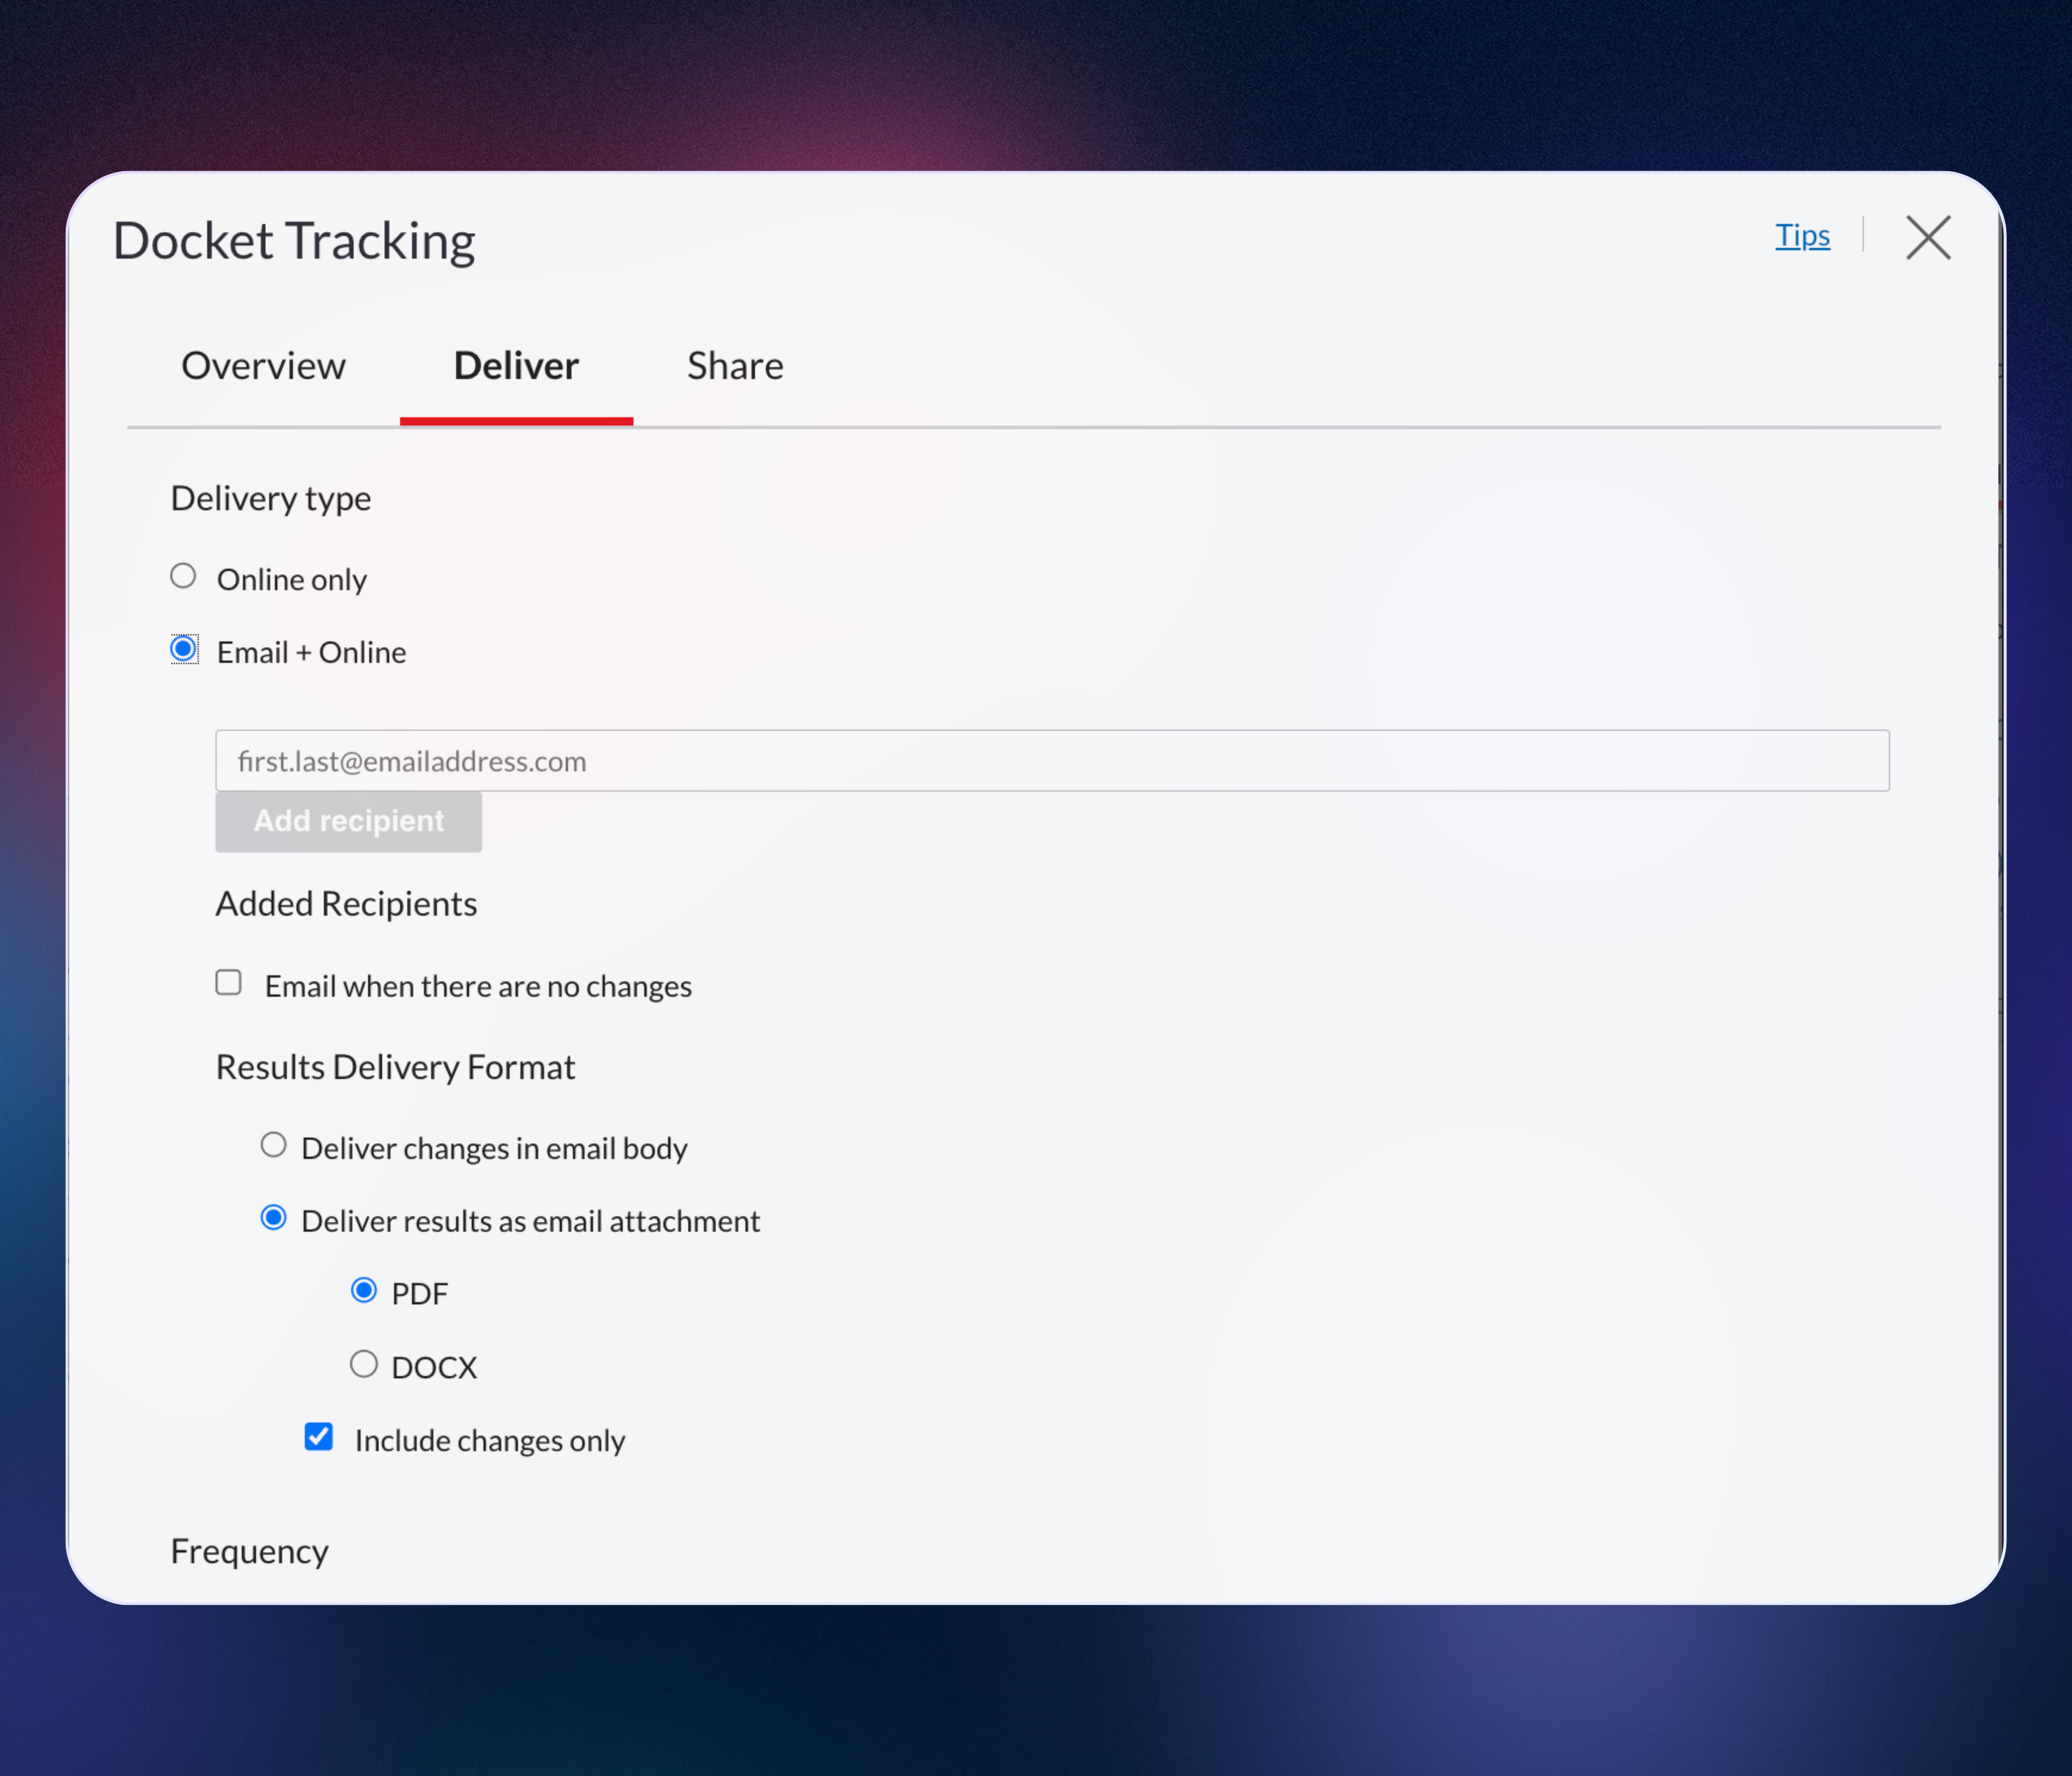
Task: Click the Frequency section heading
Action: tap(250, 1551)
